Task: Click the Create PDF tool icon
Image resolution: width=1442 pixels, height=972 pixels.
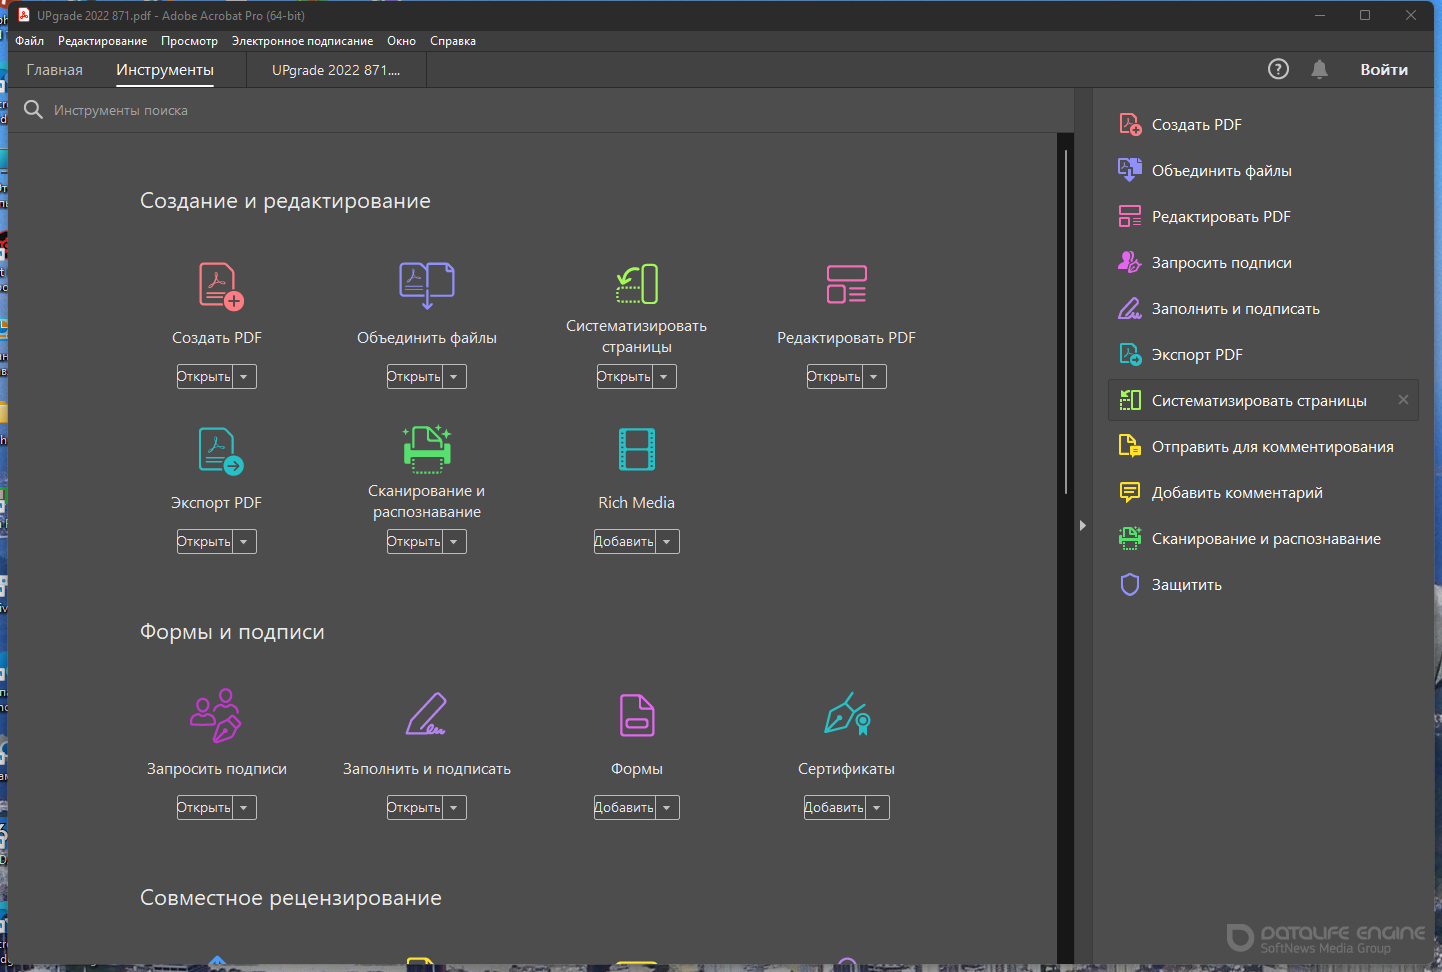Action: [220, 286]
